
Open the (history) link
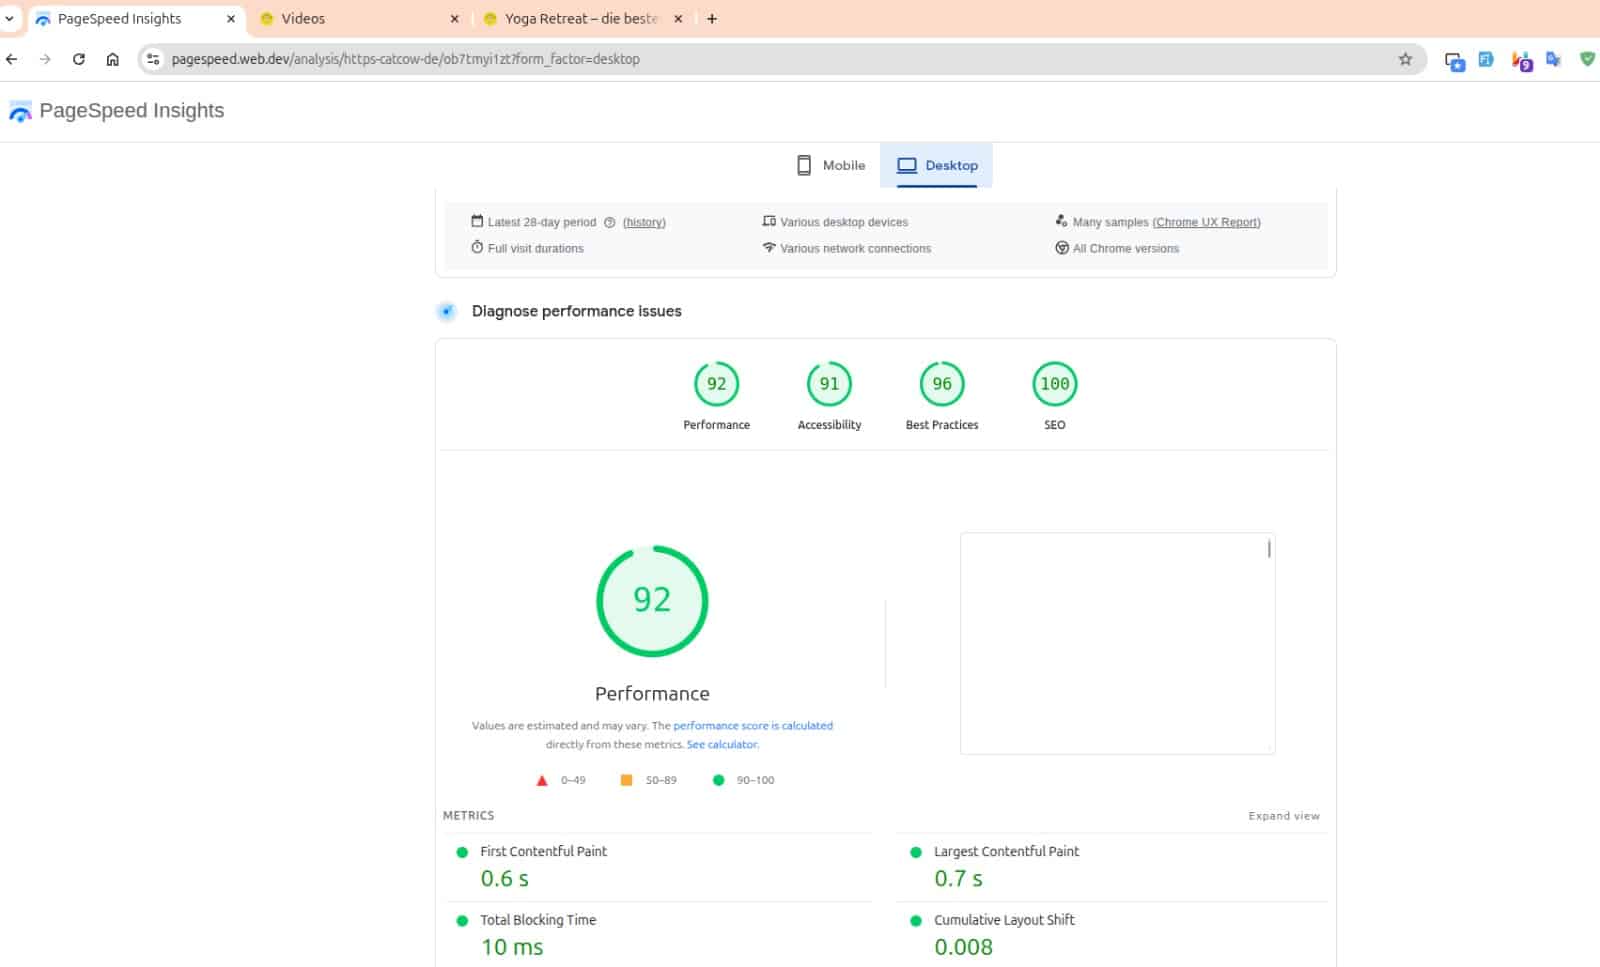pos(644,222)
